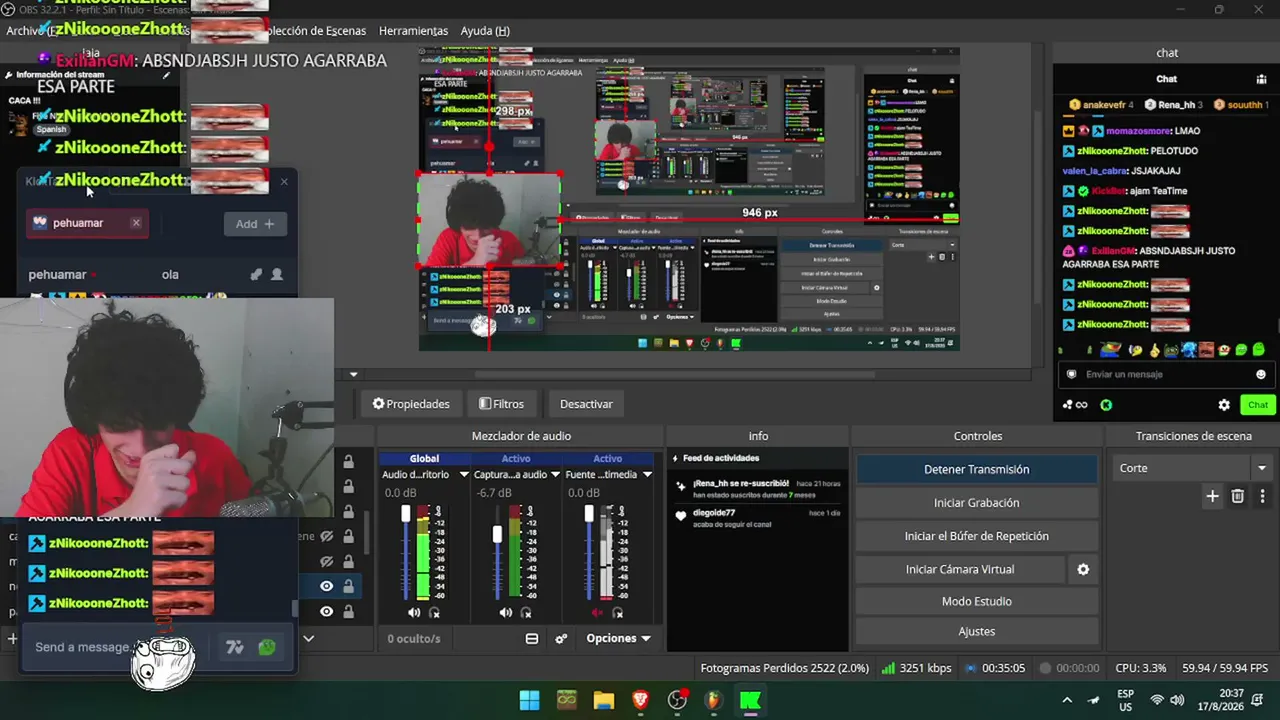The height and width of the screenshot is (720, 1280).
Task: Start recording with Iniciar Grabación
Action: (976, 503)
